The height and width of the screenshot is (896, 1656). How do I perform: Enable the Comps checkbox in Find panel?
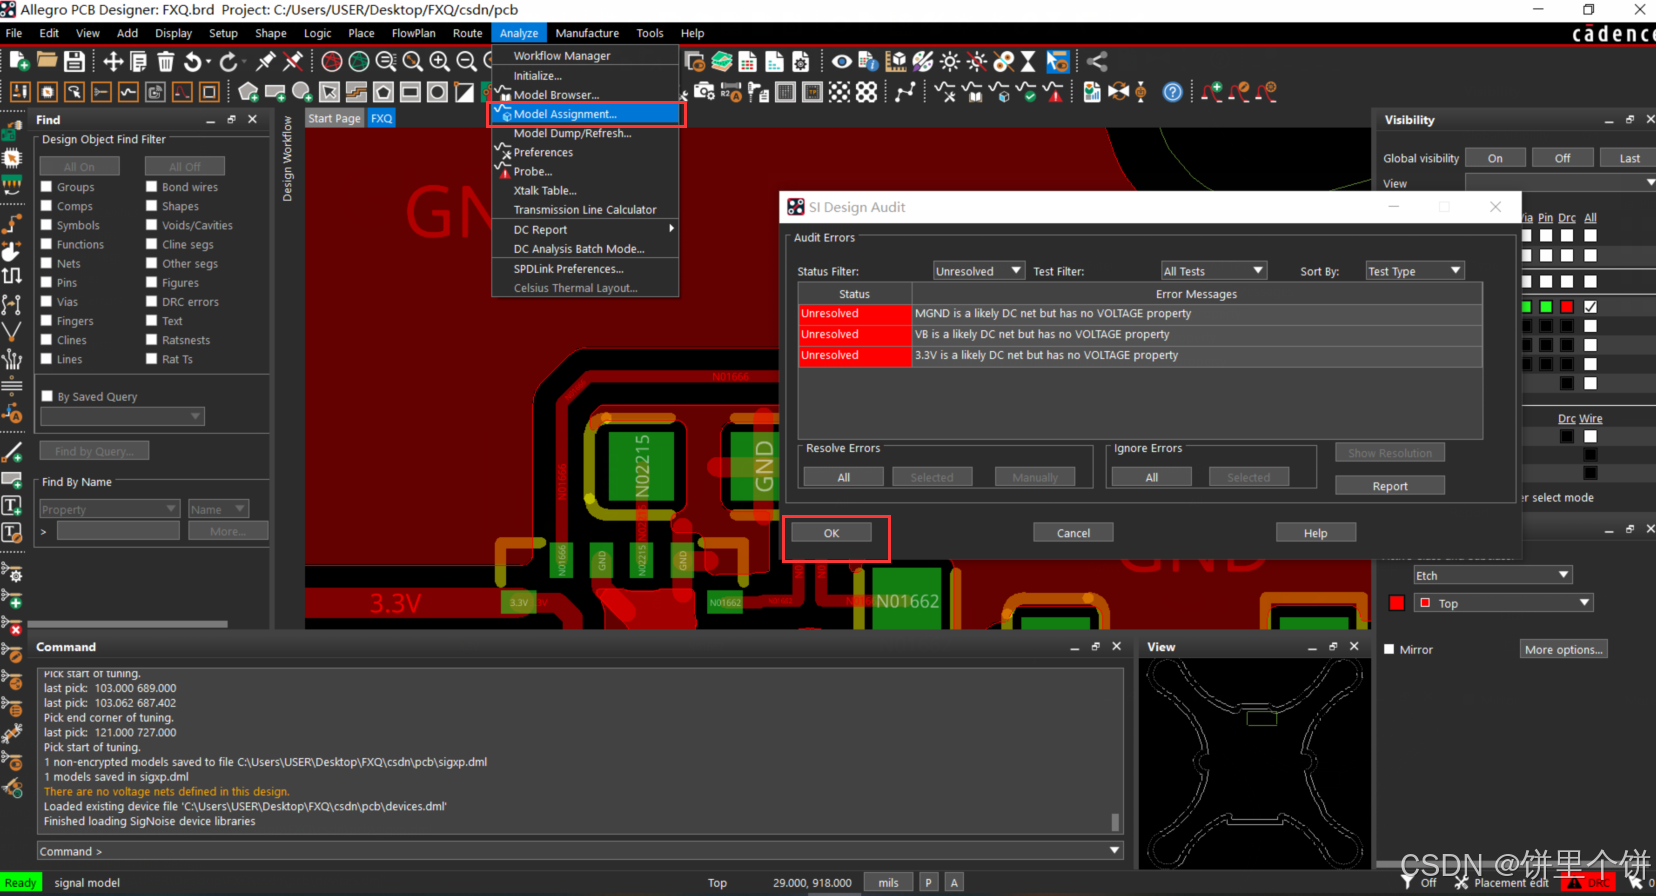click(47, 206)
